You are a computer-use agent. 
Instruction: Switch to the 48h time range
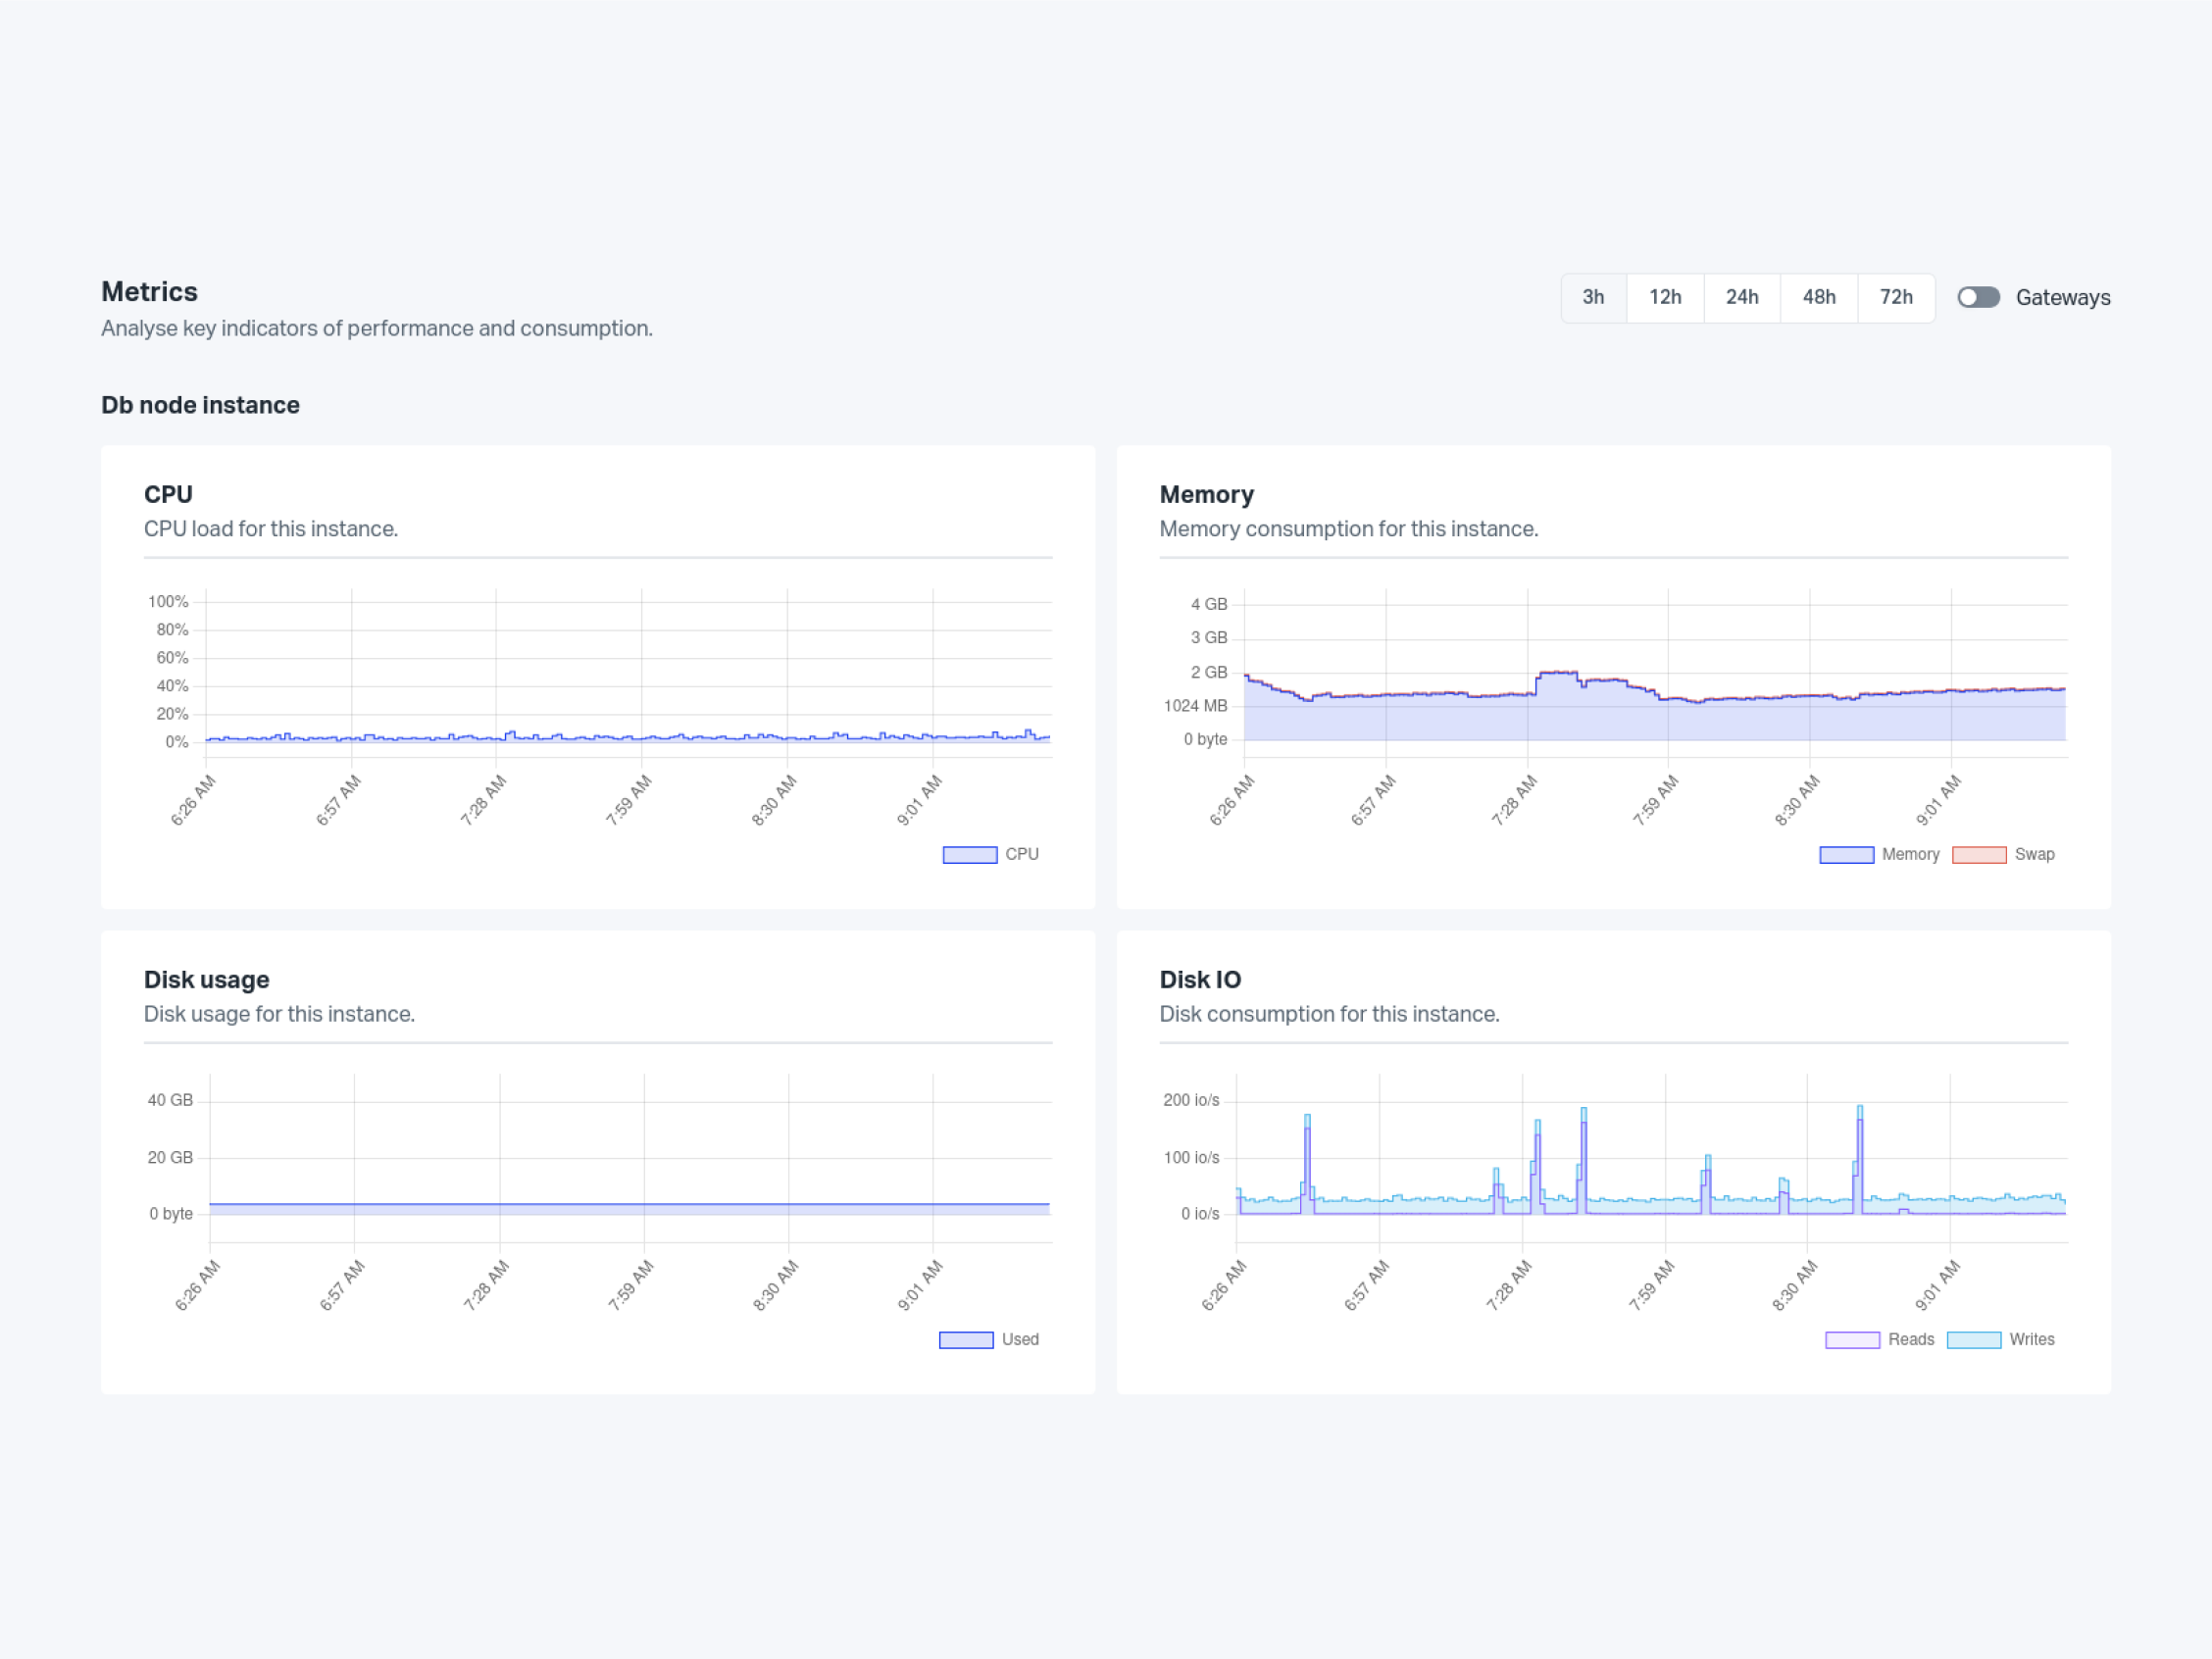(1819, 297)
